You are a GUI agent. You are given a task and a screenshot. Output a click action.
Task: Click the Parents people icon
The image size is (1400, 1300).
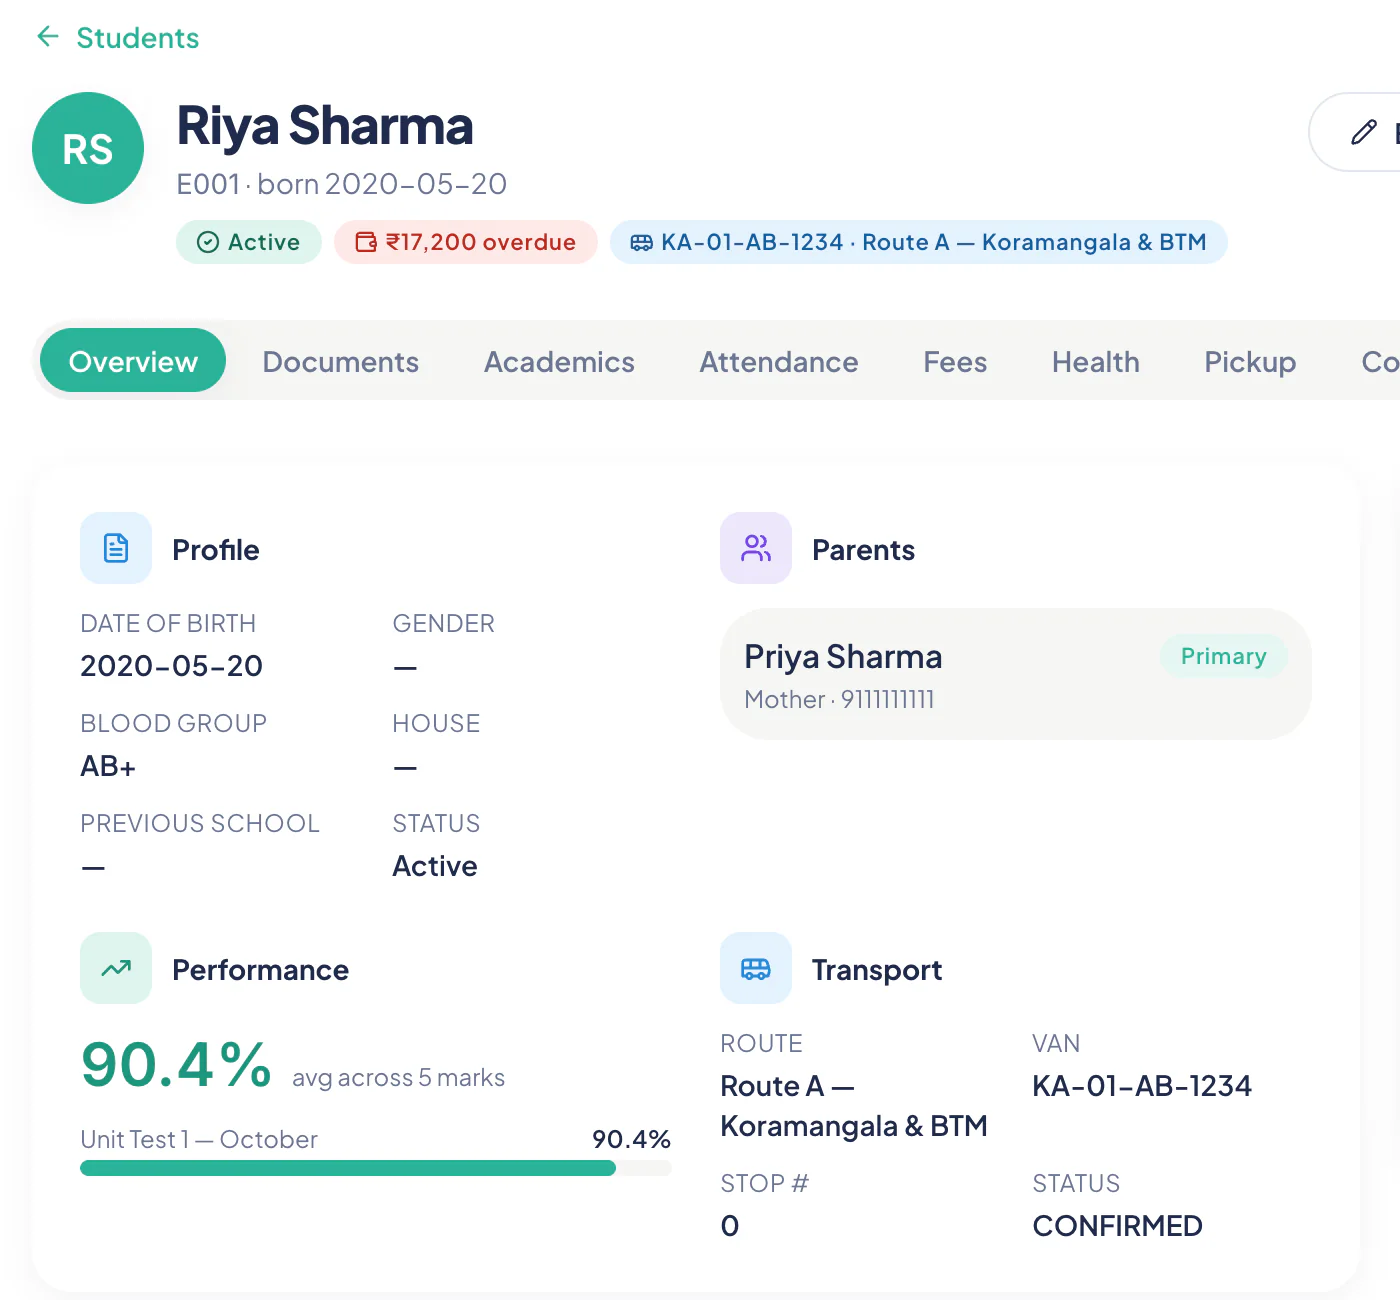(x=756, y=548)
